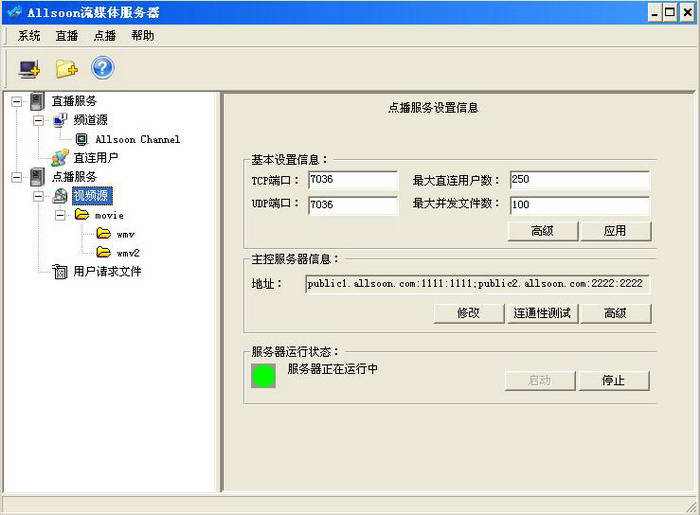Click the green server status indicator
This screenshot has width=700, height=515.
pyautogui.click(x=263, y=375)
